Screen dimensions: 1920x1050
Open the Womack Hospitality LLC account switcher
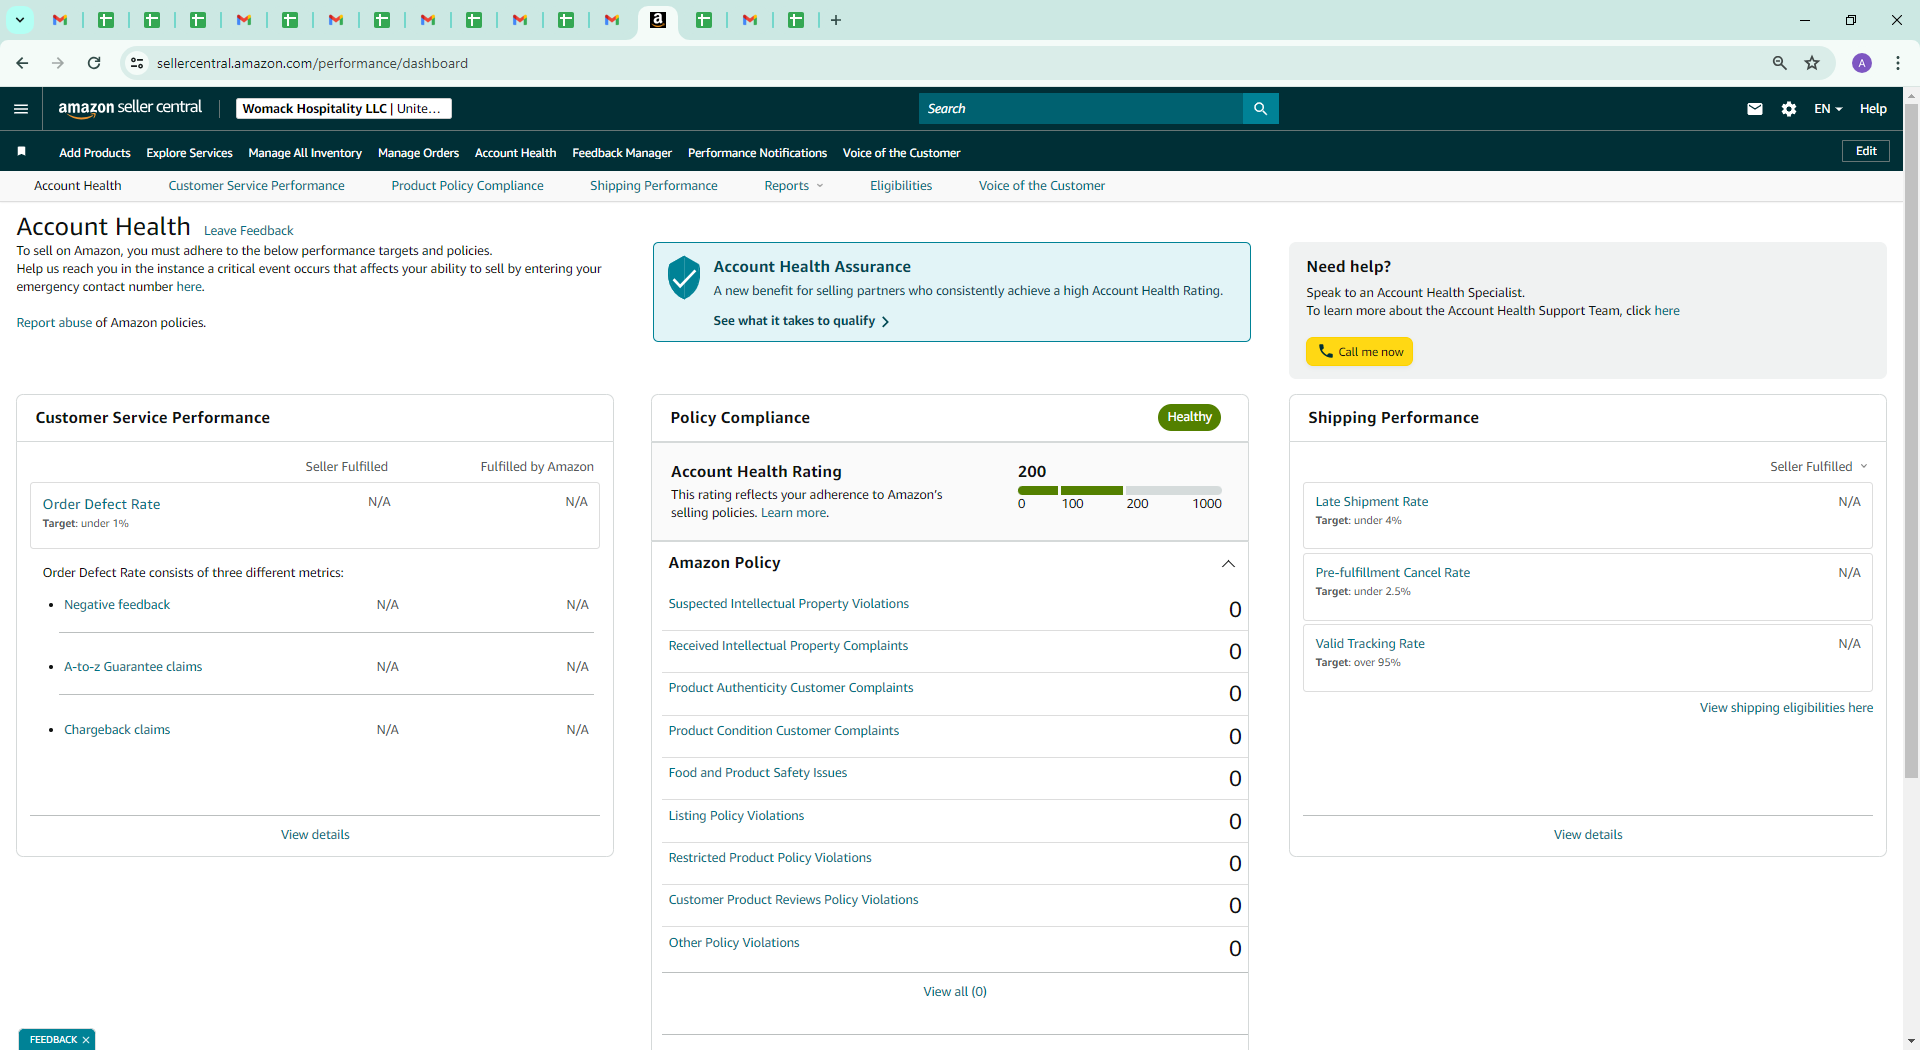point(343,108)
